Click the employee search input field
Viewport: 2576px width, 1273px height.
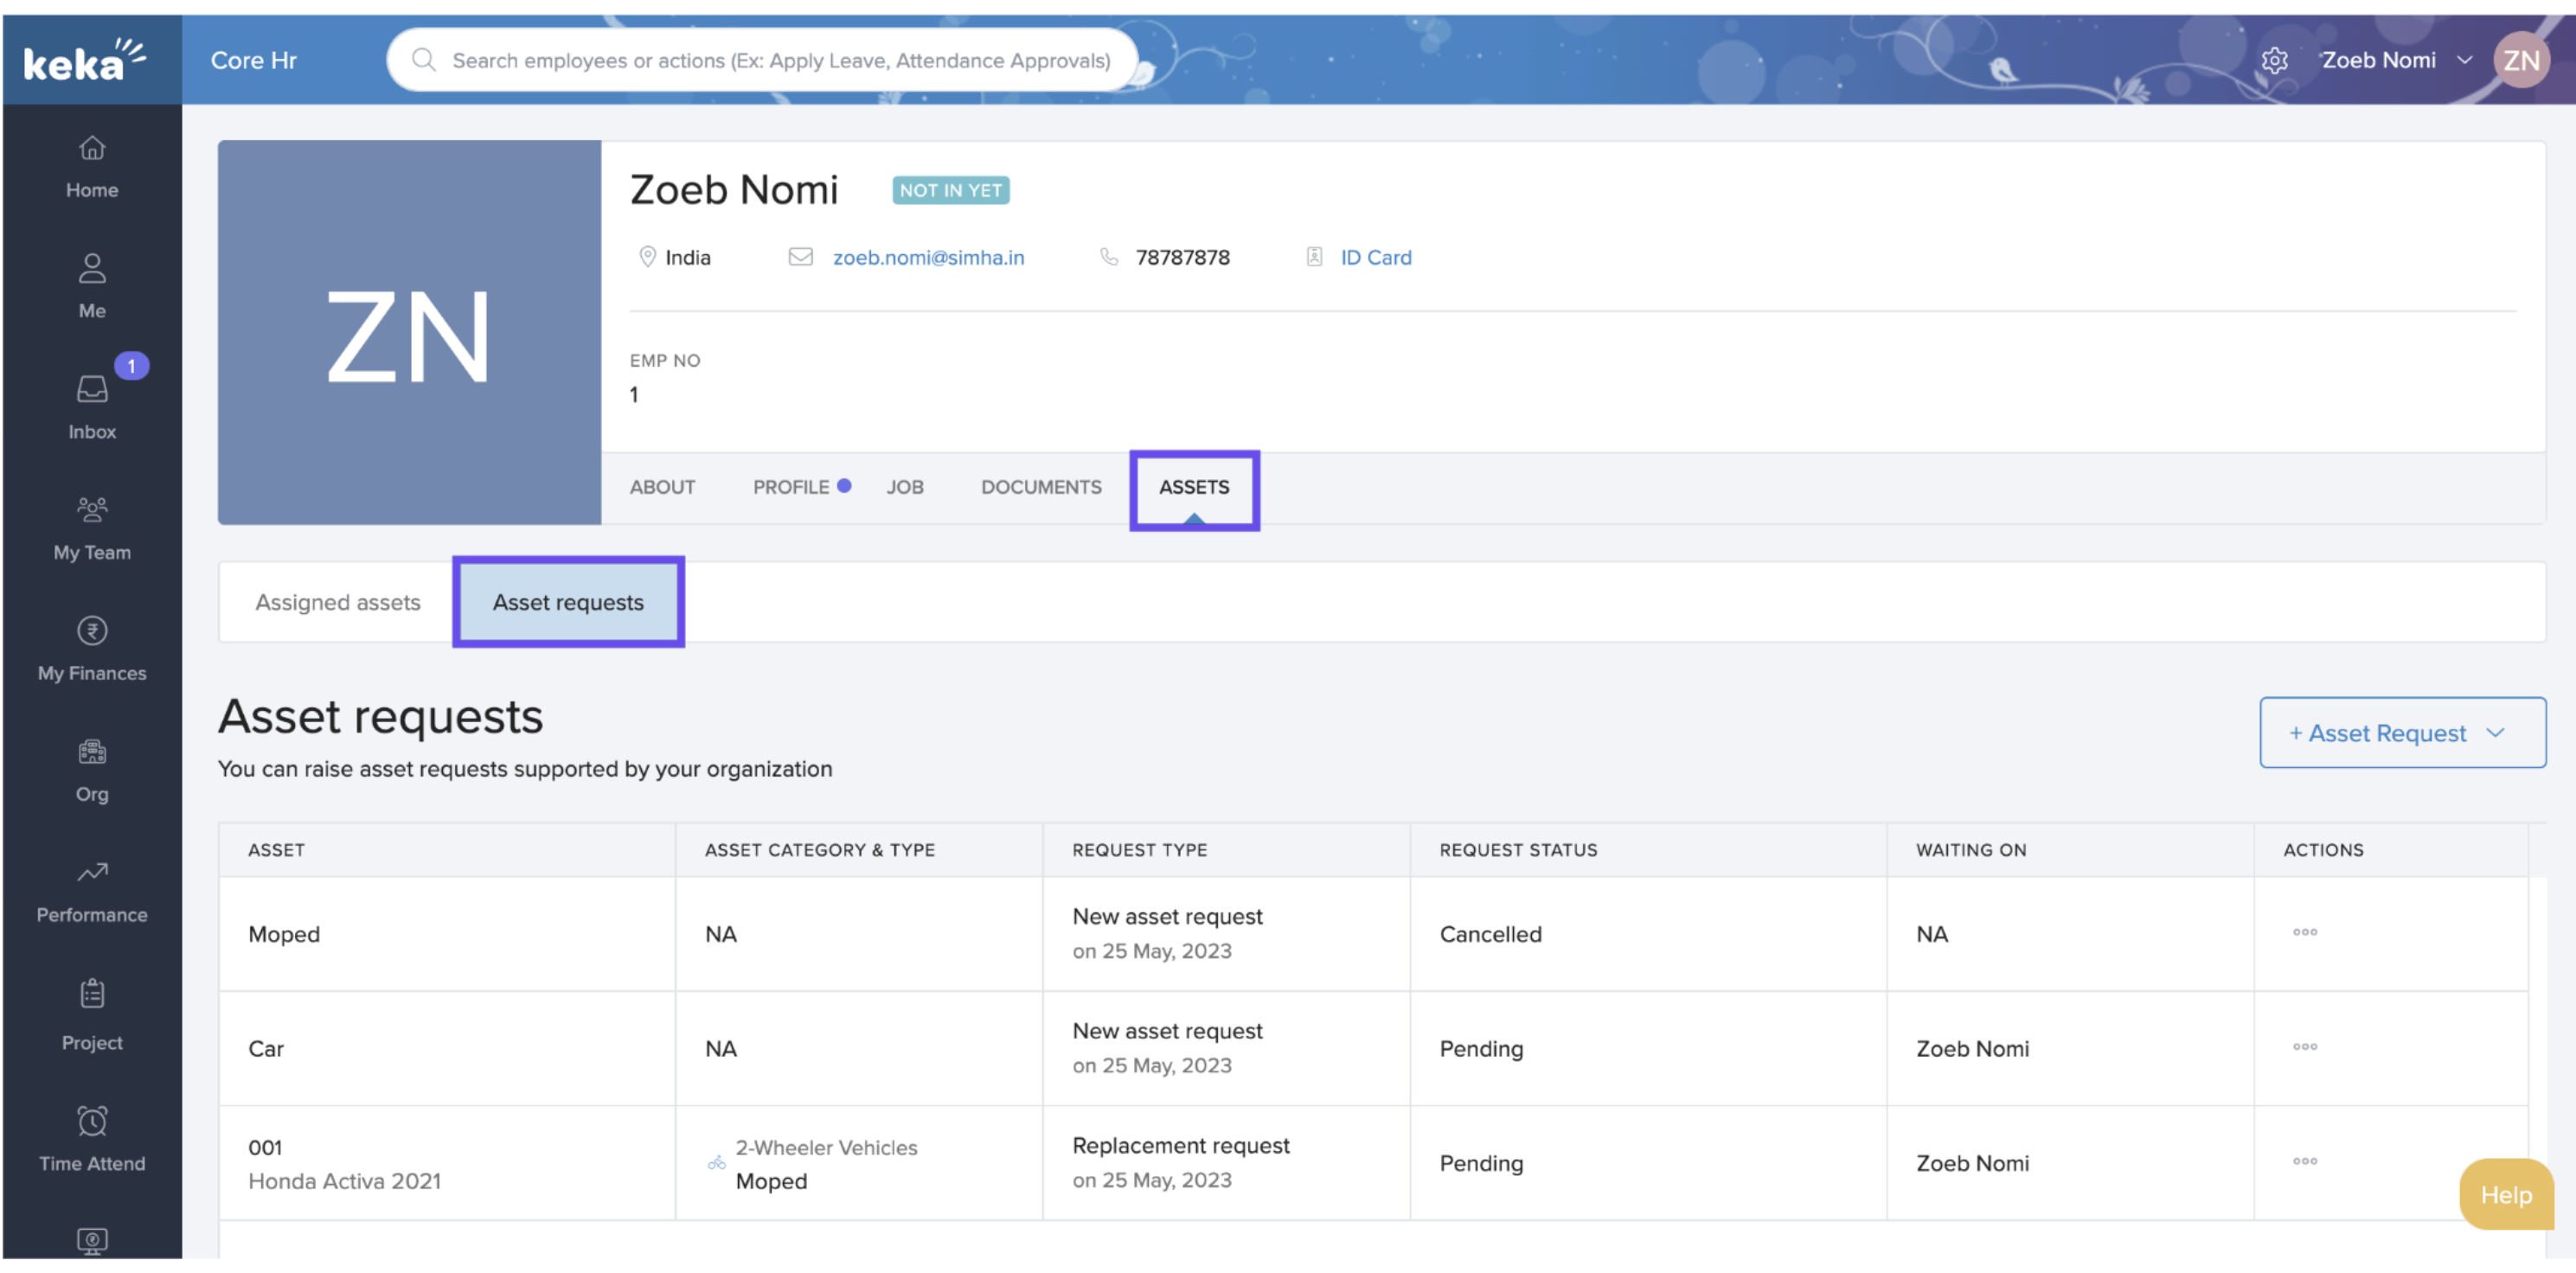pyautogui.click(x=780, y=61)
